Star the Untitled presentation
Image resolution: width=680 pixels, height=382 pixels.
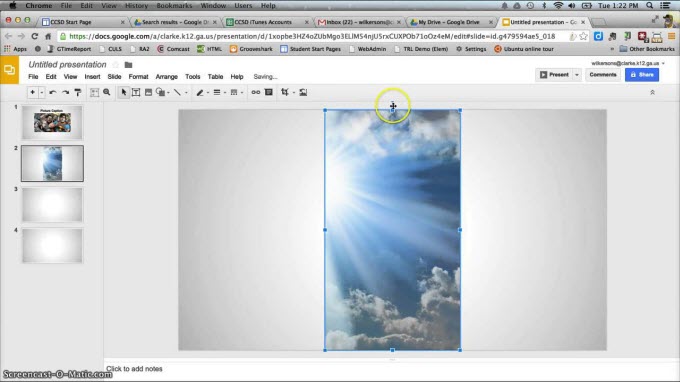point(116,65)
